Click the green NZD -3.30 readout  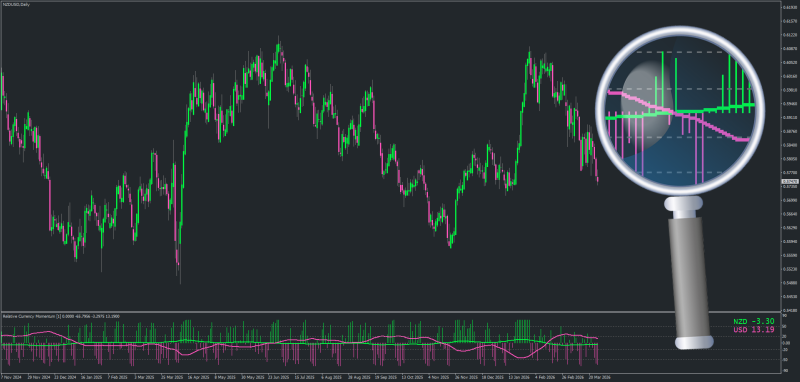click(754, 321)
